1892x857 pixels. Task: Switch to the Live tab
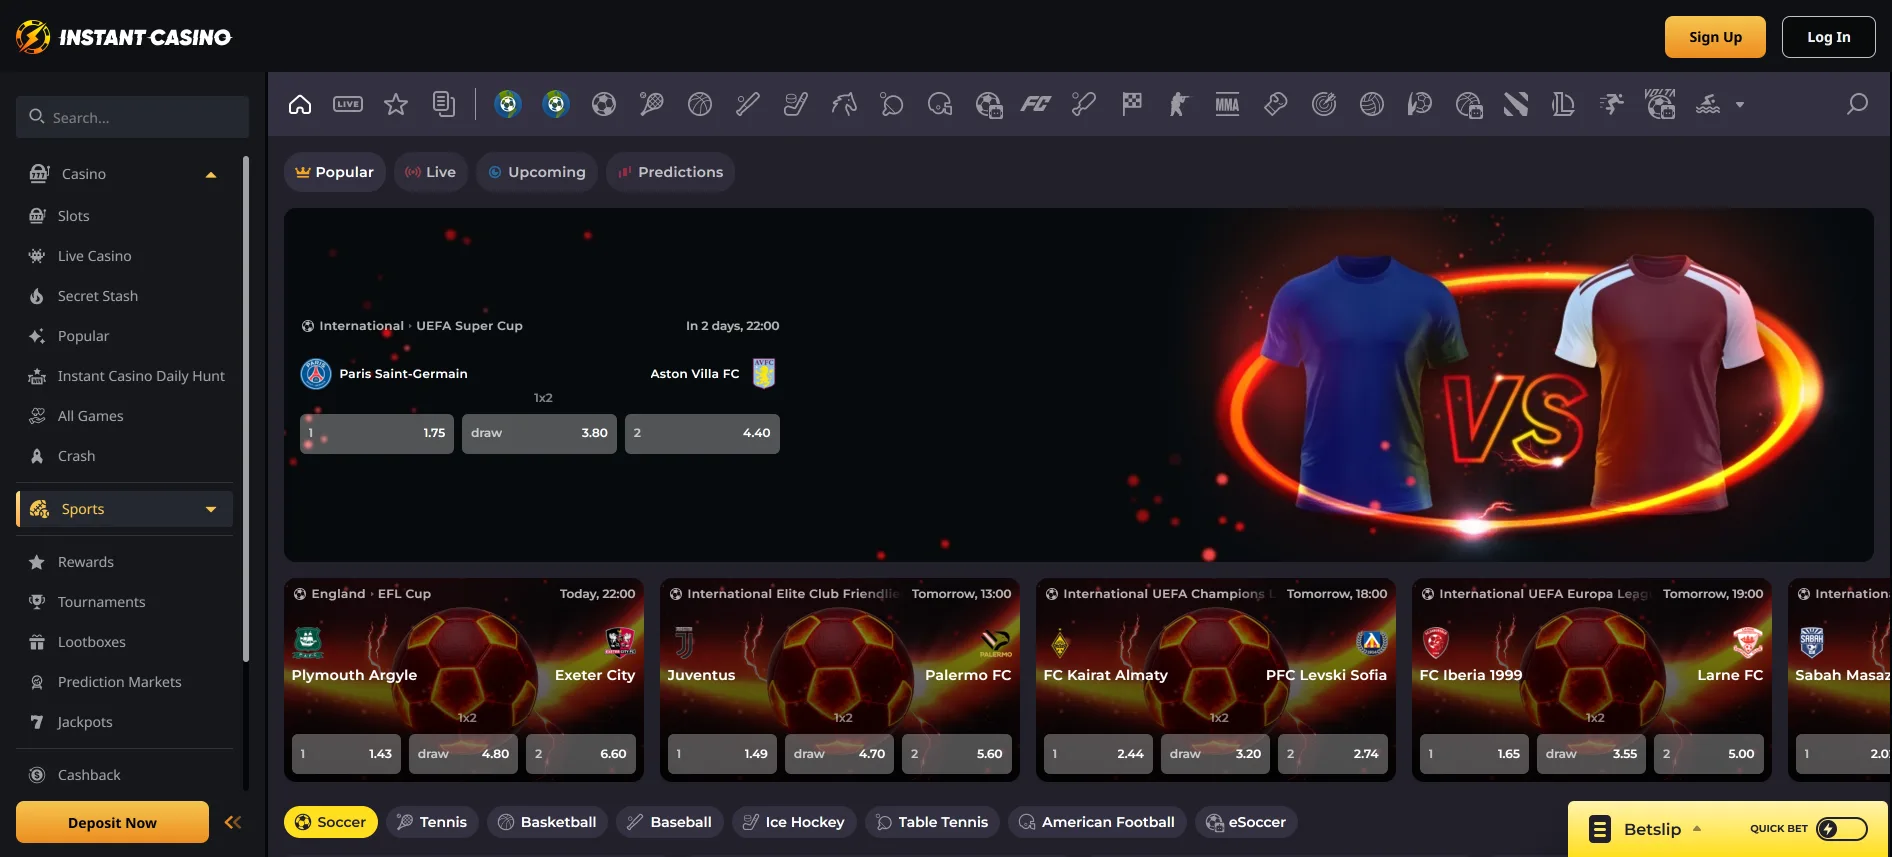coord(430,172)
